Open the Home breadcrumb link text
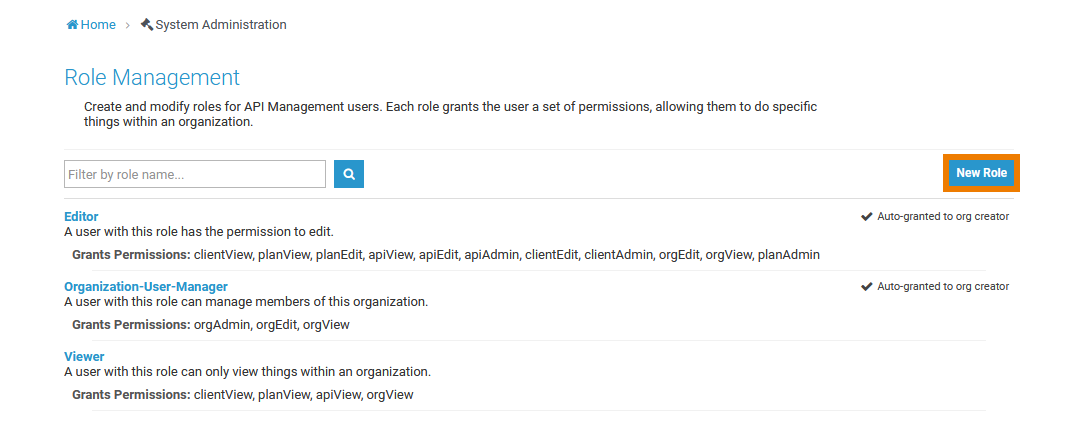This screenshot has height=425, width=1078. [x=98, y=25]
